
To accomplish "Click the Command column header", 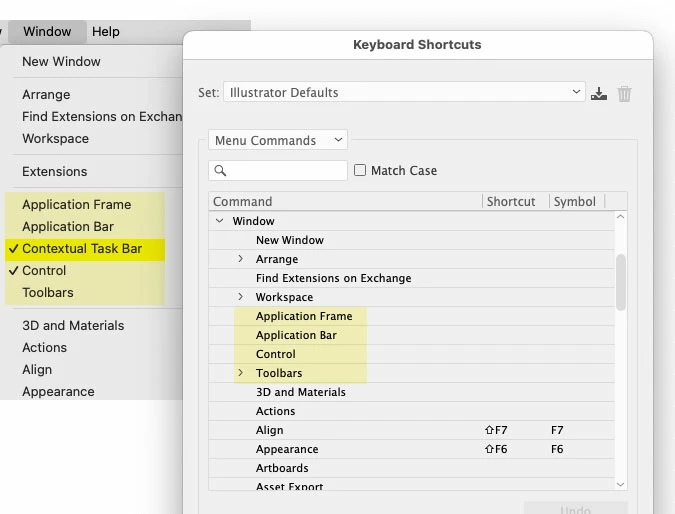I will 345,201.
